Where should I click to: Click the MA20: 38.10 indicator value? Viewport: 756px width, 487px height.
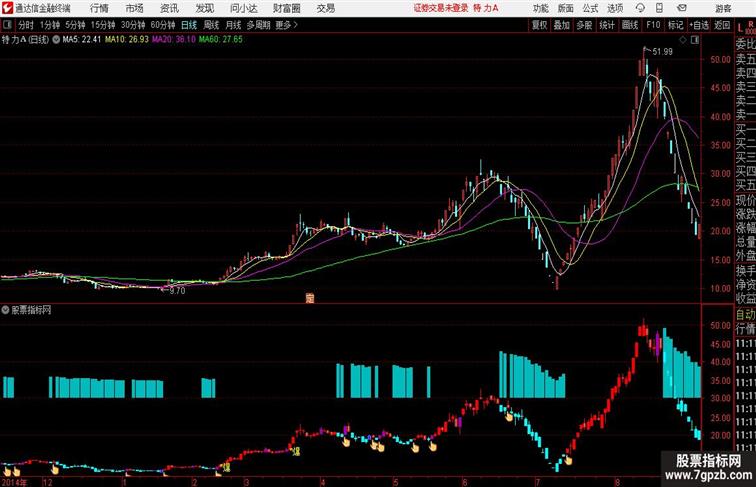[174, 40]
